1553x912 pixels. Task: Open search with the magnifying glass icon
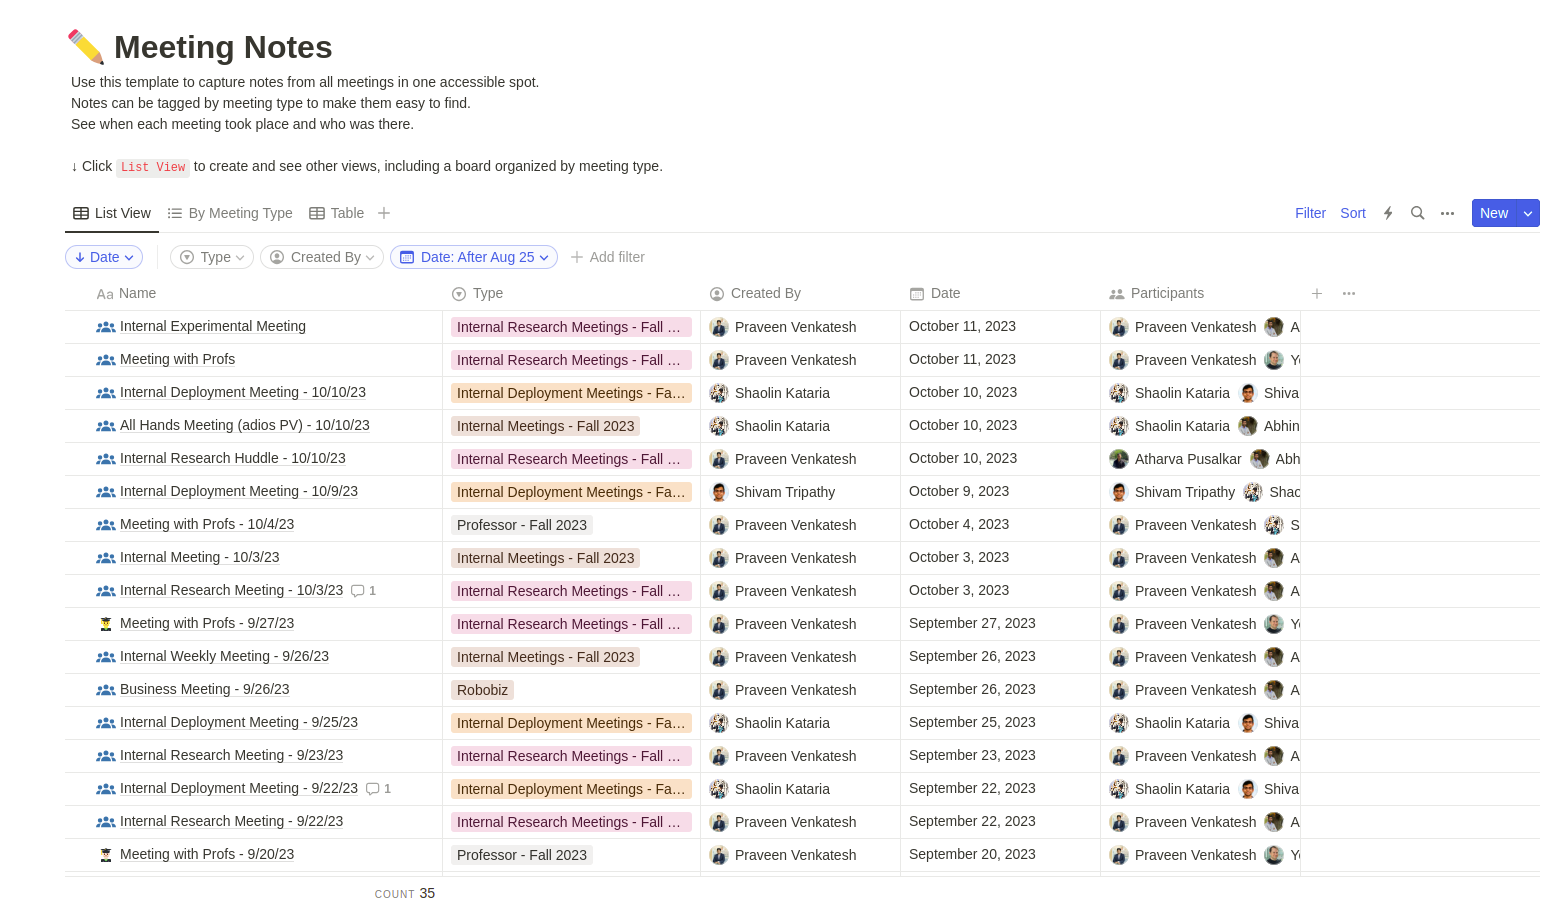click(1417, 213)
